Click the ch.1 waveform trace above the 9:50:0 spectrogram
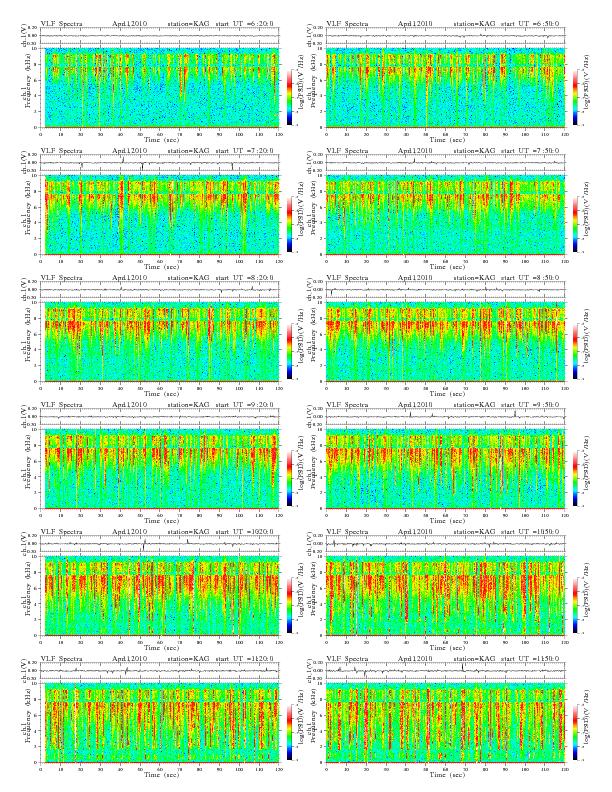Screen dimensions: 612x792 point(445,417)
